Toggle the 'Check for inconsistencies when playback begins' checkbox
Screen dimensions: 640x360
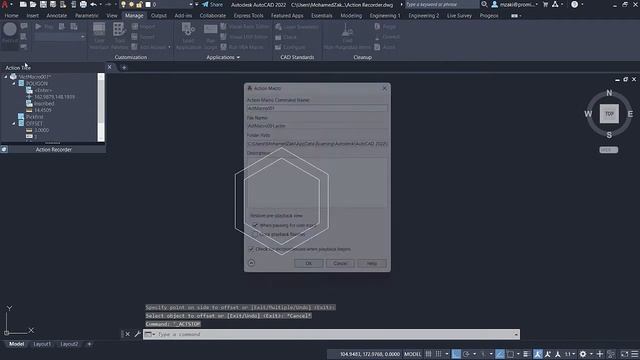251,249
